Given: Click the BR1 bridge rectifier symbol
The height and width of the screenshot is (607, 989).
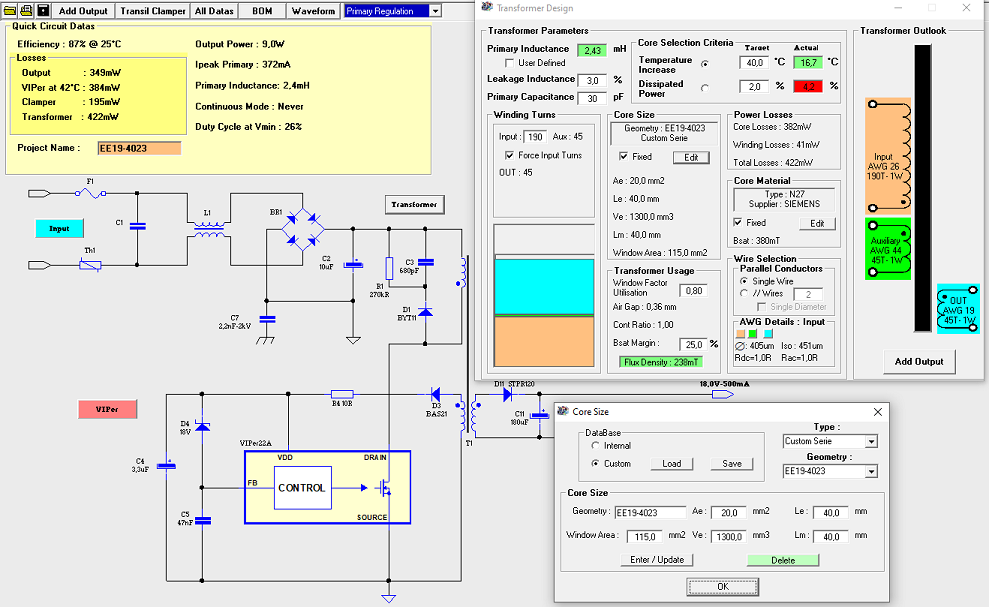Looking at the screenshot, I should 305,229.
